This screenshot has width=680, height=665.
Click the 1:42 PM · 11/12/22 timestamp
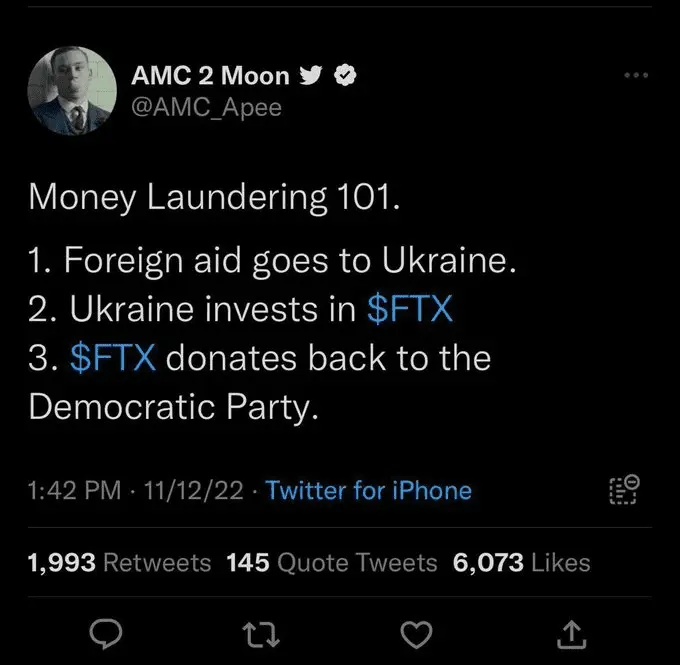coord(130,491)
